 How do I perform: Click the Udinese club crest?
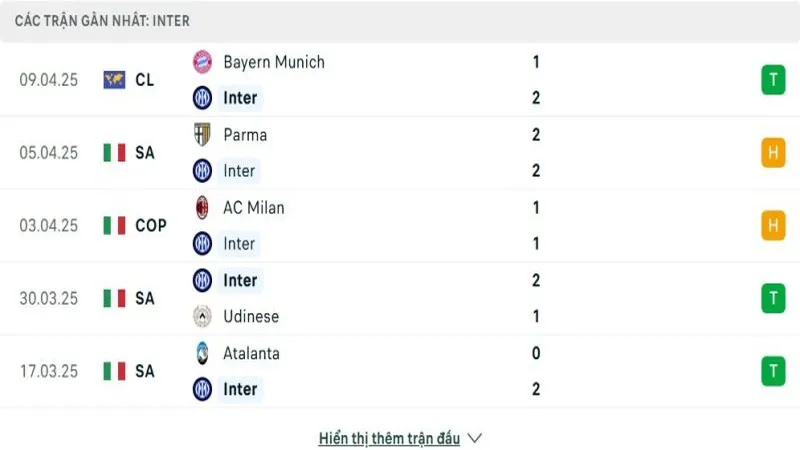pyautogui.click(x=202, y=316)
